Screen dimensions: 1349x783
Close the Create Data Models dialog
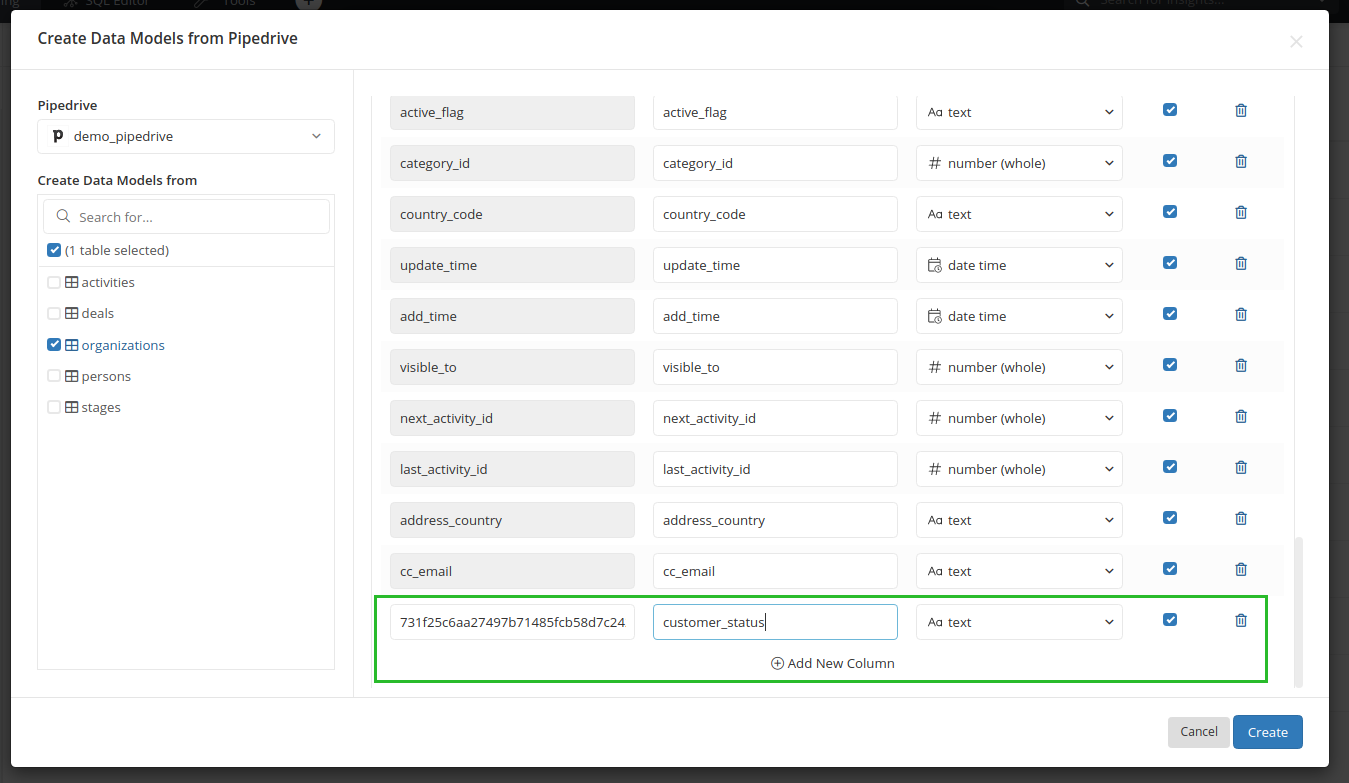[1296, 41]
